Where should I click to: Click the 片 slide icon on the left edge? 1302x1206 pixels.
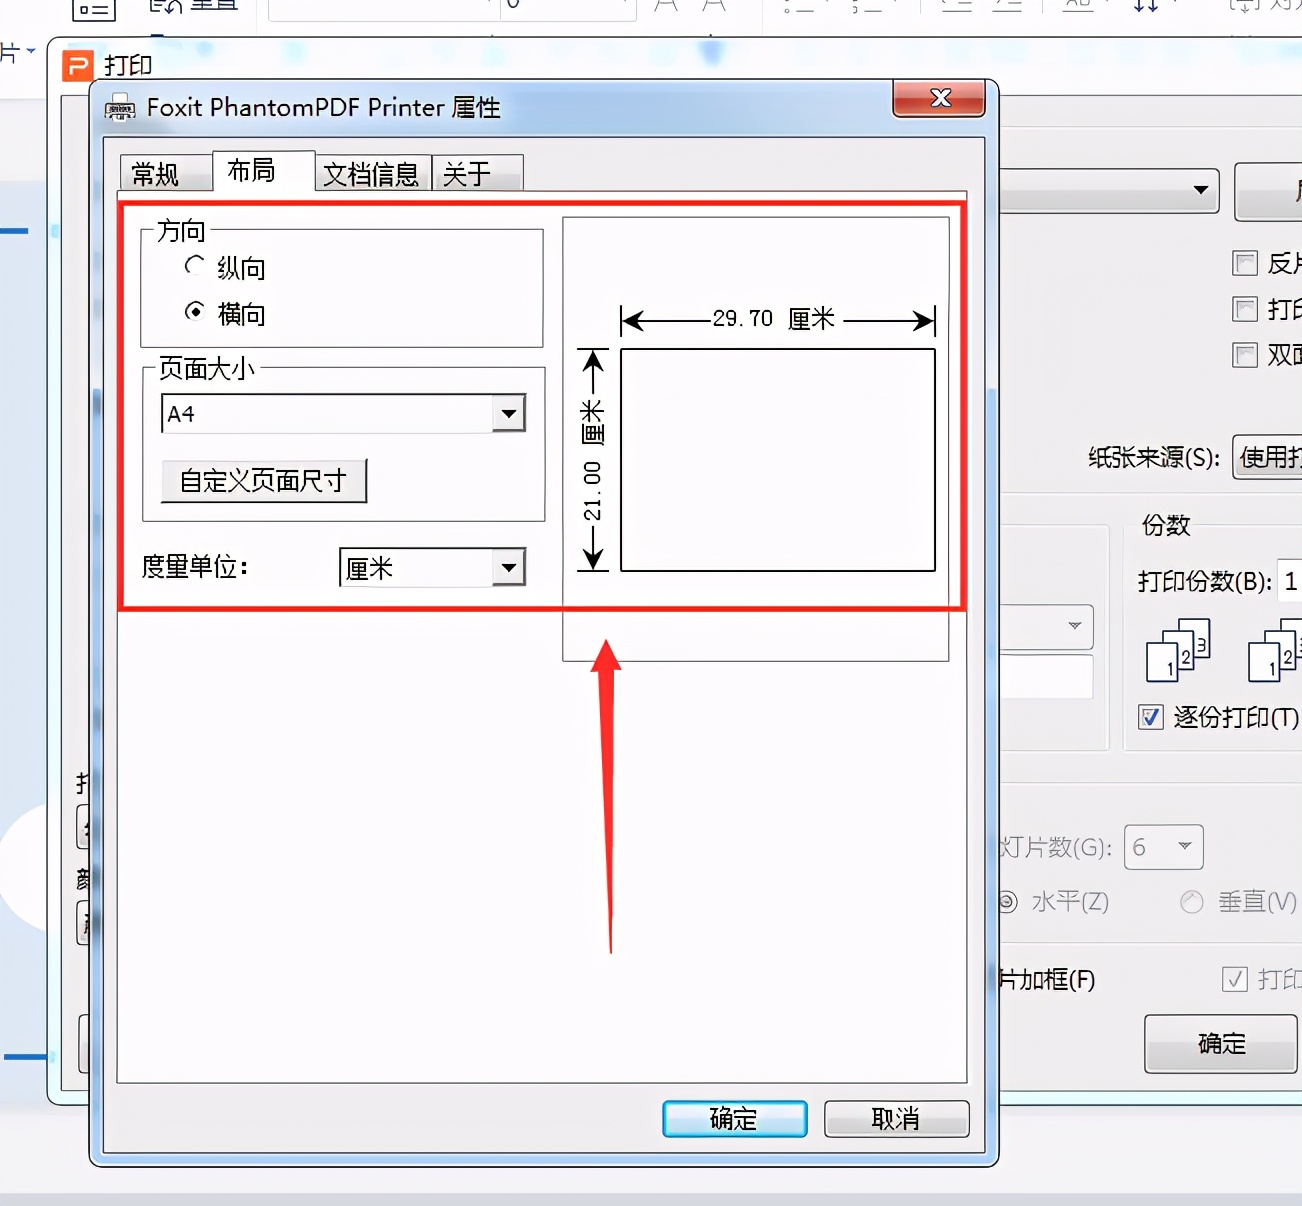(x=10, y=52)
